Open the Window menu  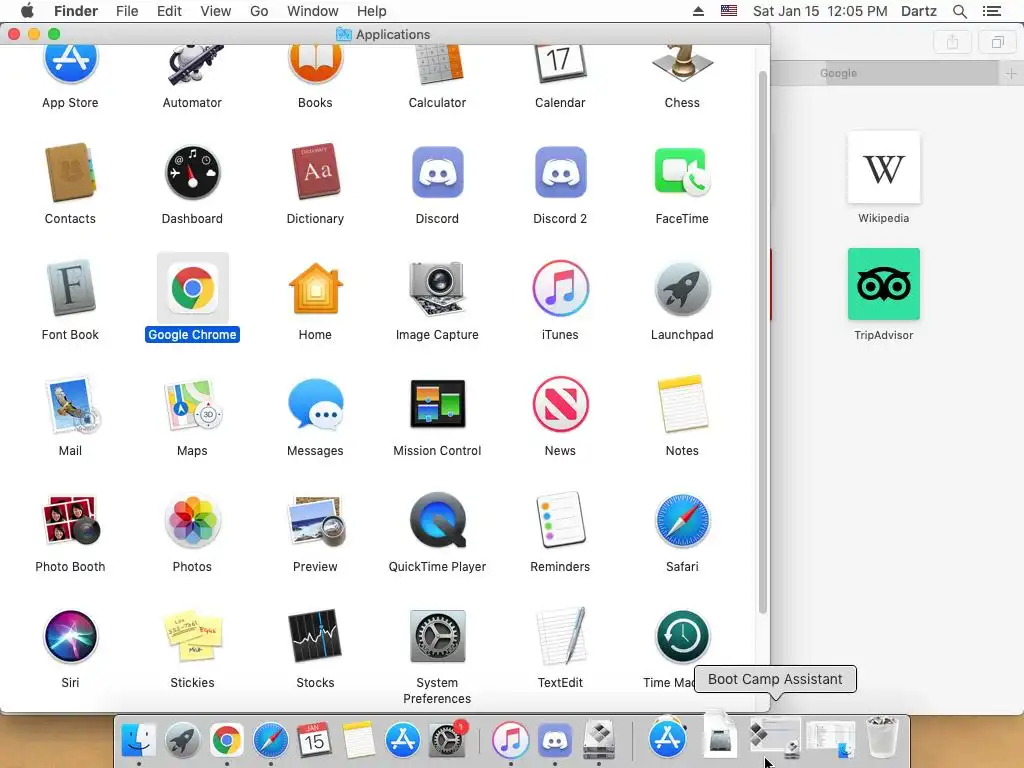tap(313, 11)
